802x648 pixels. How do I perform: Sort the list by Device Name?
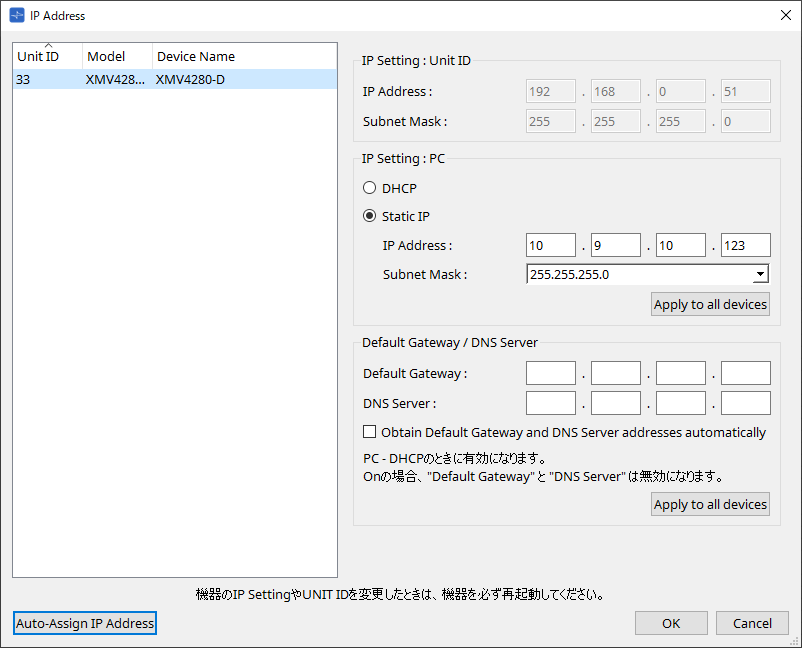(x=195, y=57)
